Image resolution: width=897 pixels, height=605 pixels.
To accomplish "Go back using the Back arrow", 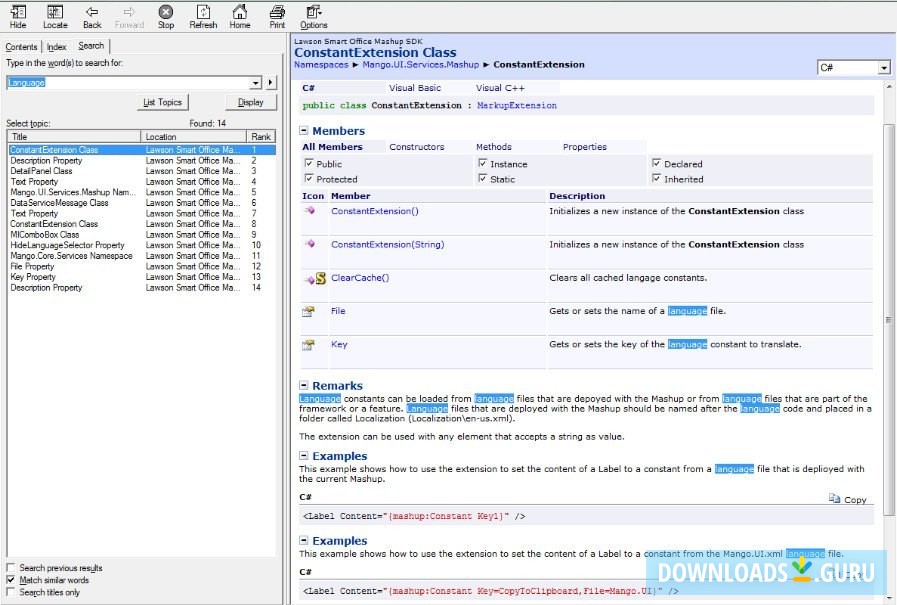I will coord(92,16).
